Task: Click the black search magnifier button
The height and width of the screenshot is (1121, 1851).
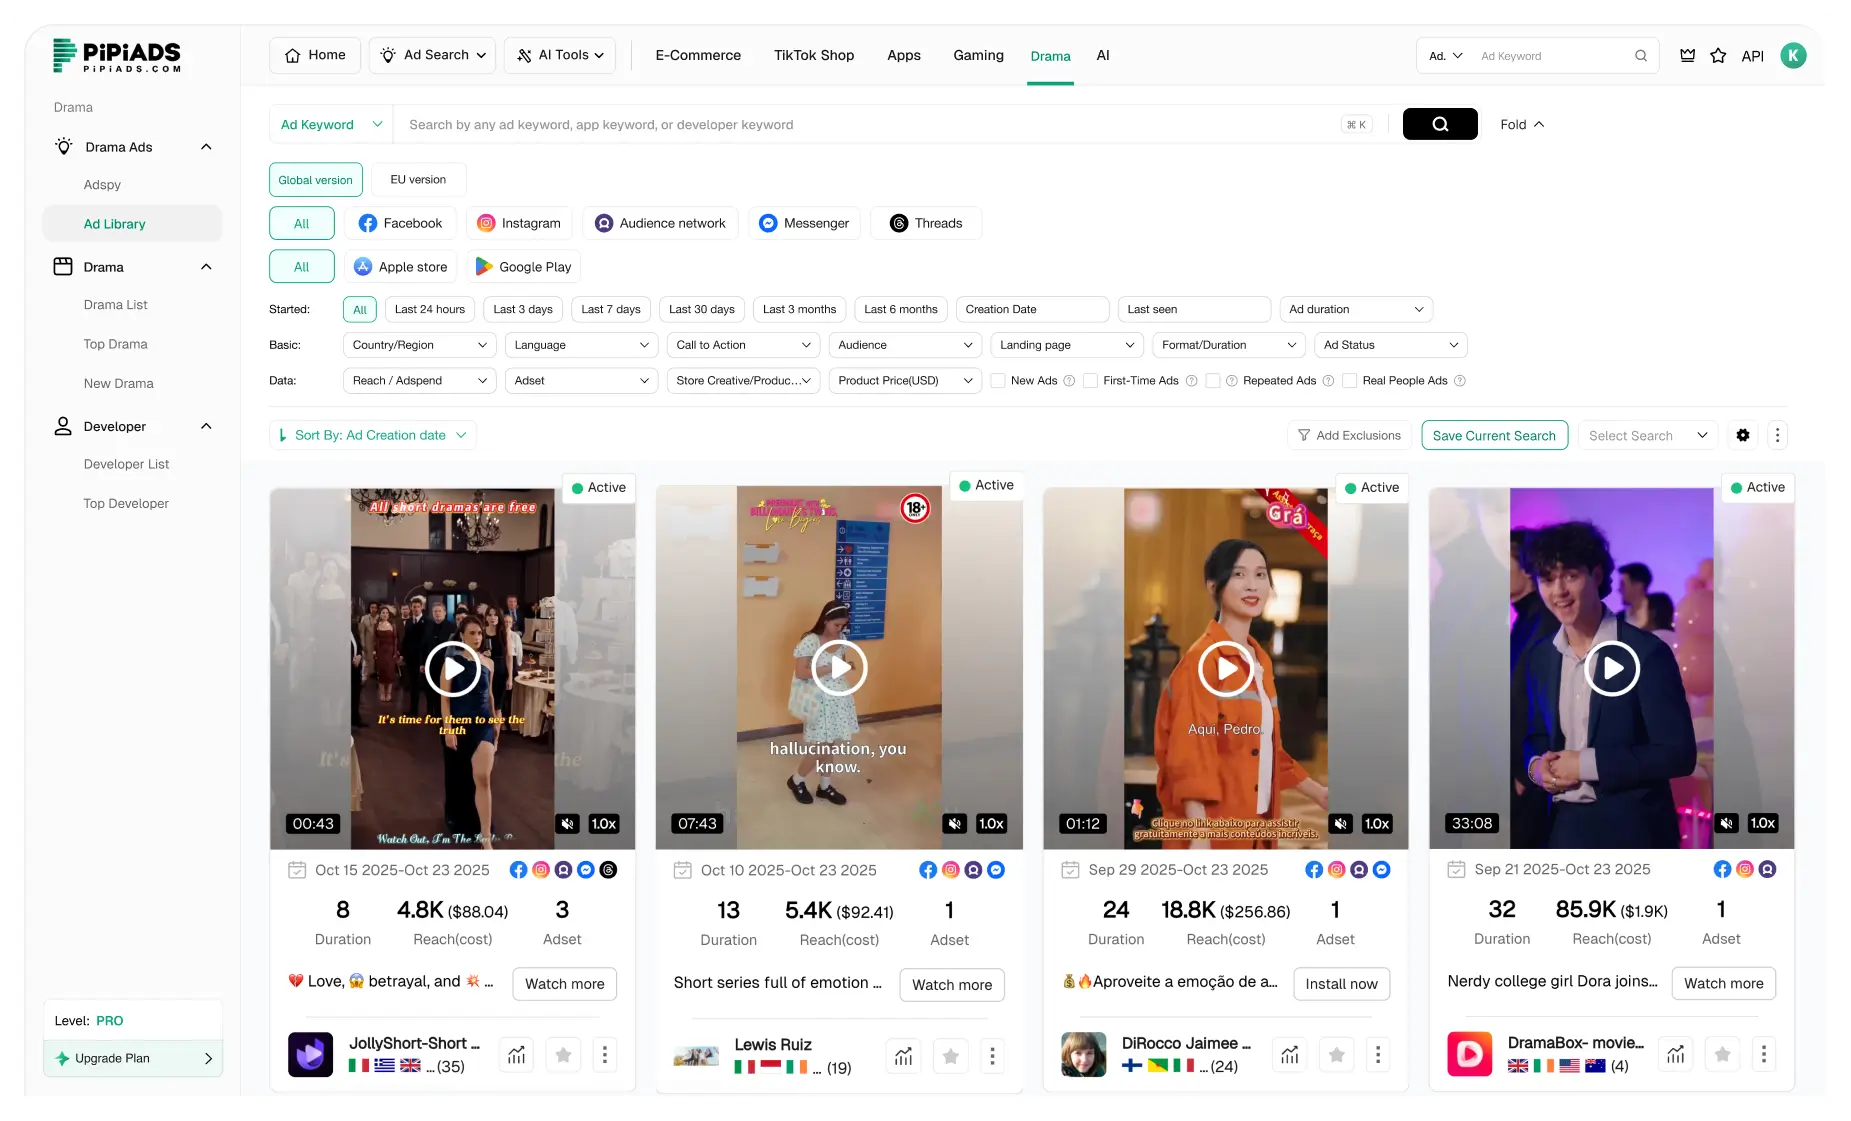Action: point(1439,124)
